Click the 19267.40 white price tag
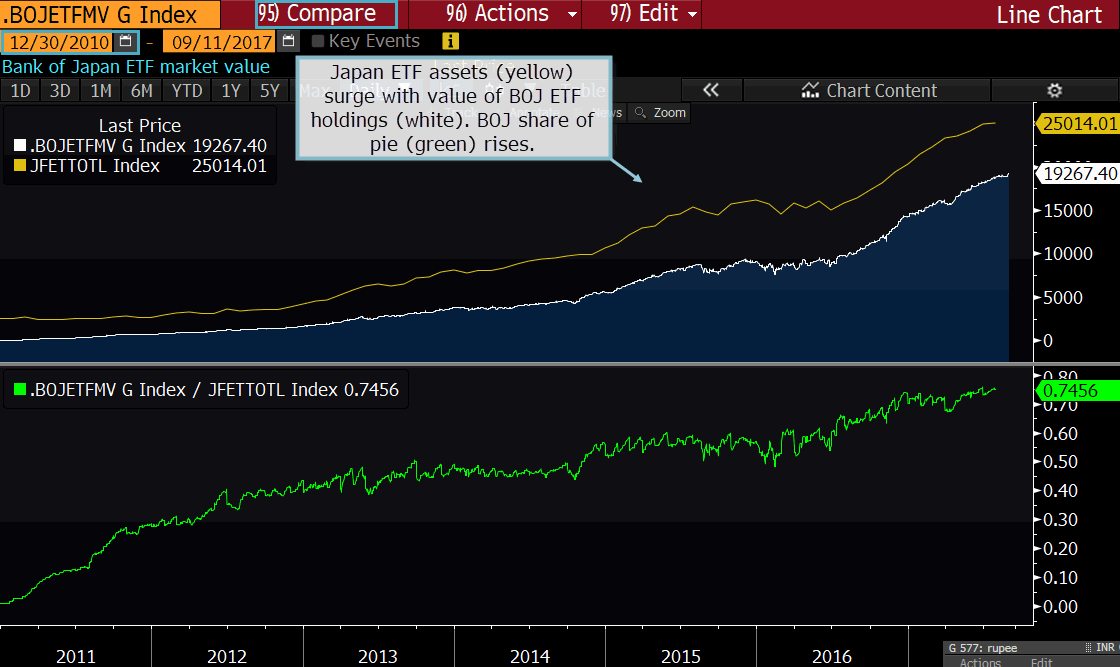The width and height of the screenshot is (1120, 667). coord(1078,174)
